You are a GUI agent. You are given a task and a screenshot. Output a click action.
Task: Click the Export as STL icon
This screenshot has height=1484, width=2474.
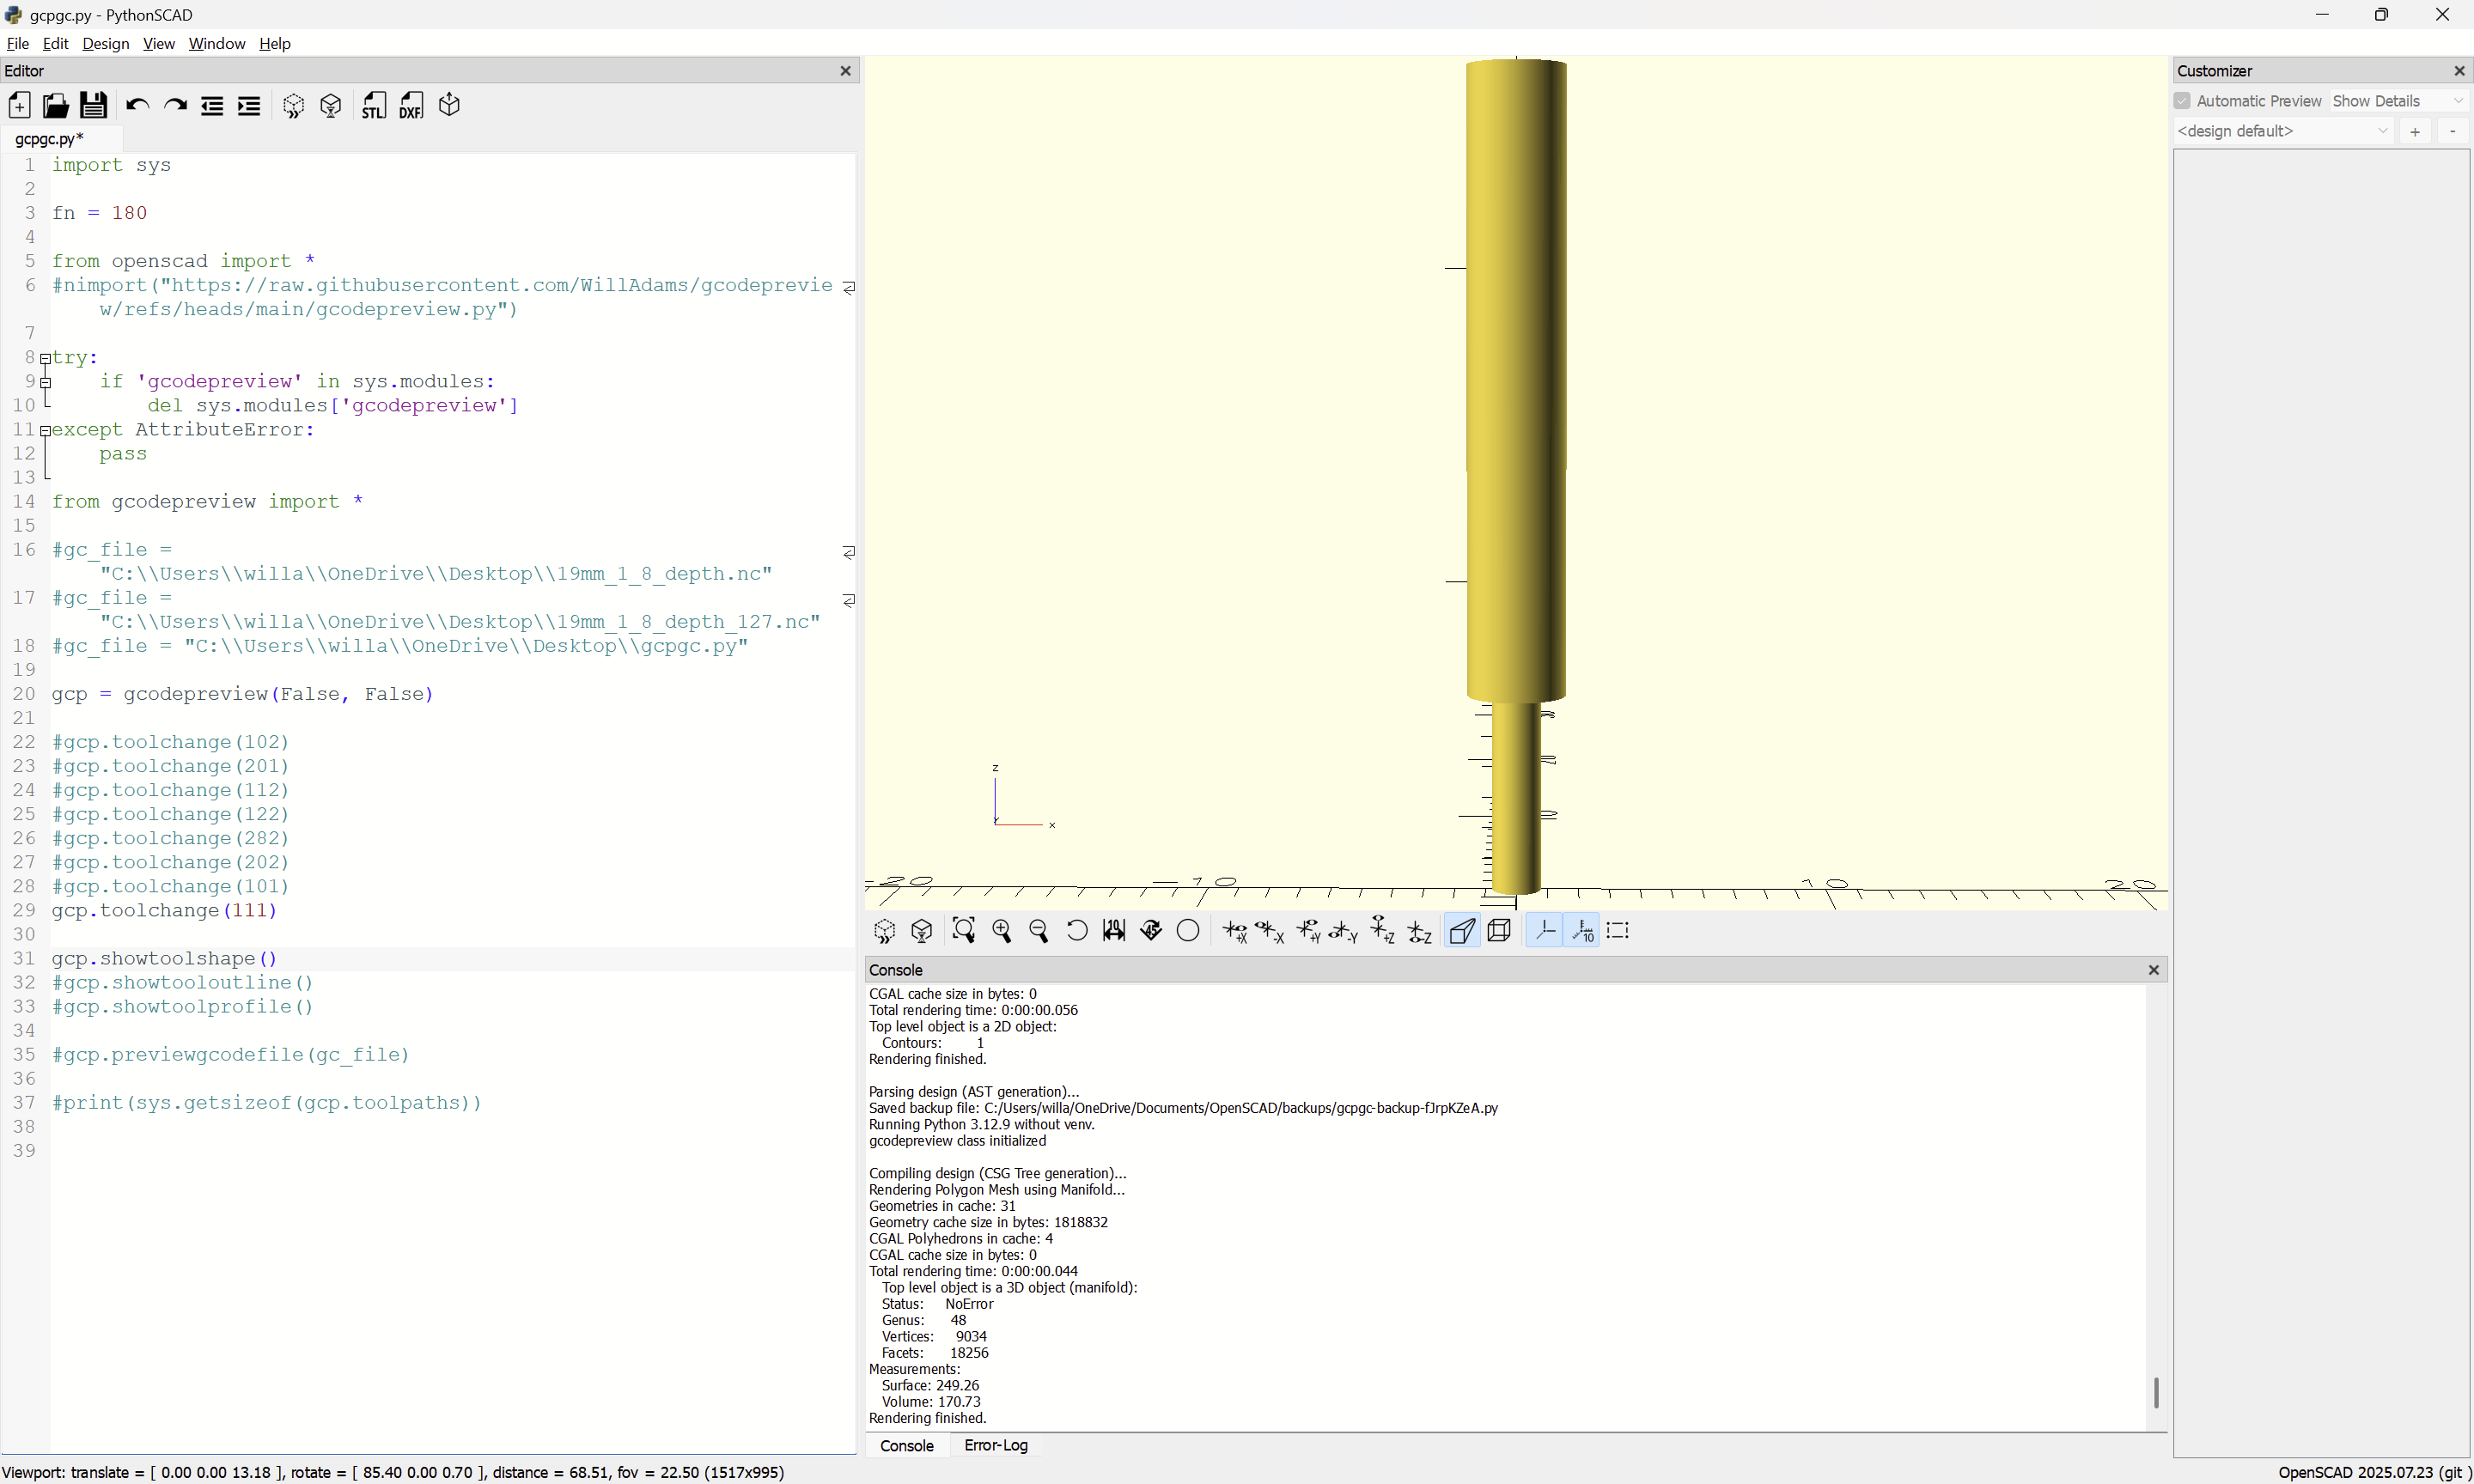pos(373,106)
